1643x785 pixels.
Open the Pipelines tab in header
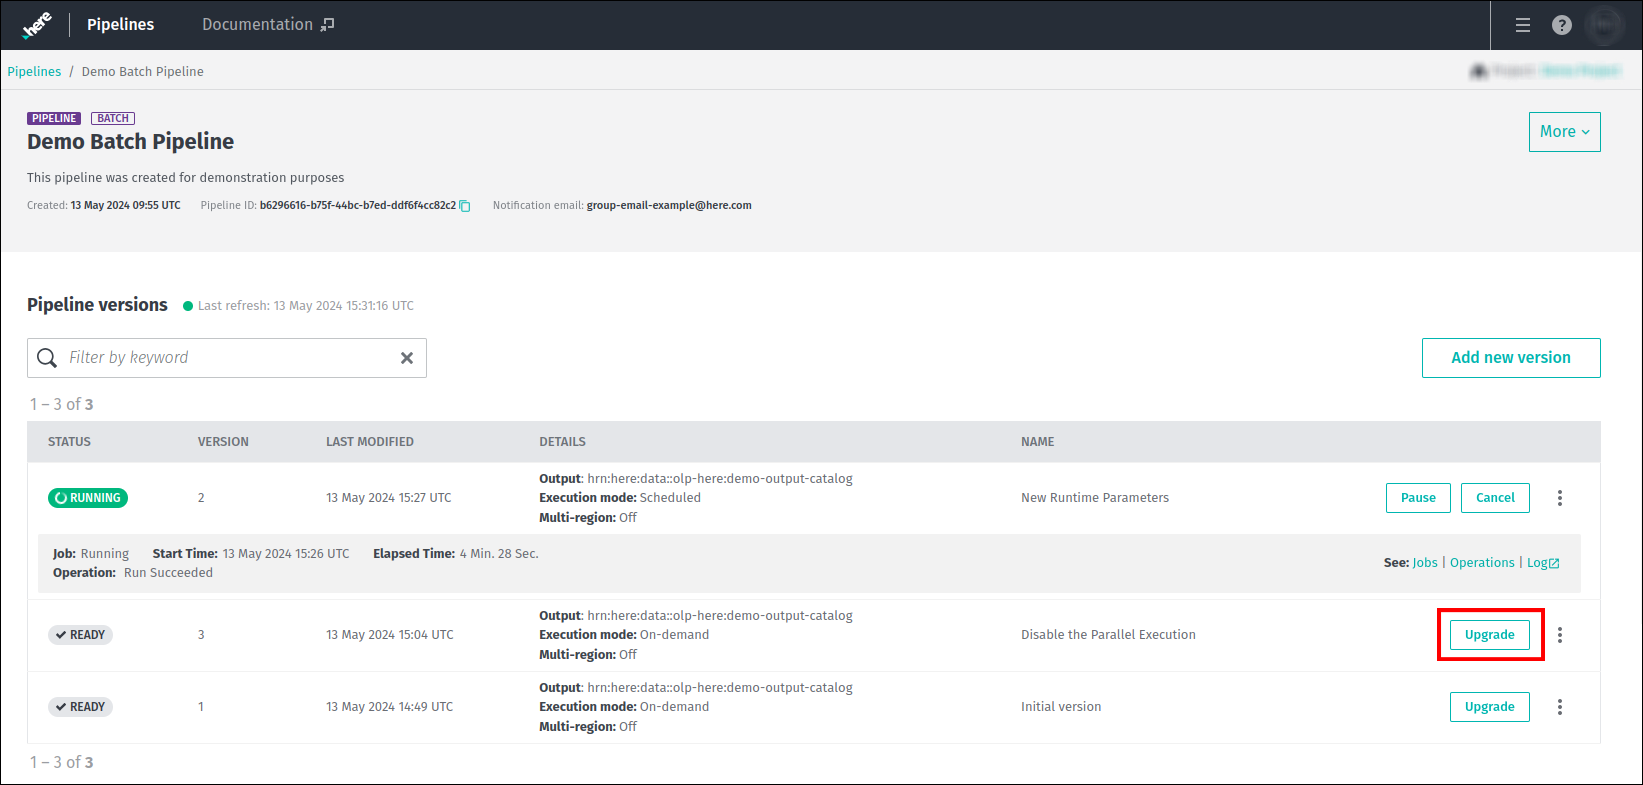[x=120, y=25]
